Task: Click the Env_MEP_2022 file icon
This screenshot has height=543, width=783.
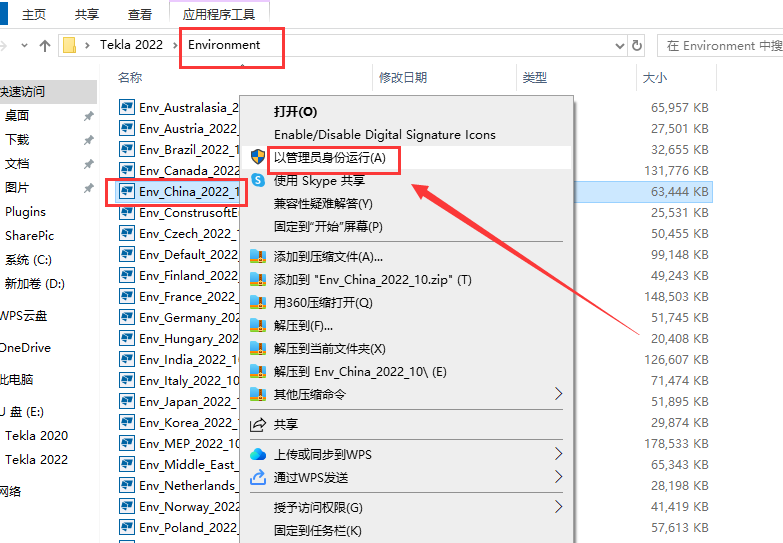Action: 127,443
